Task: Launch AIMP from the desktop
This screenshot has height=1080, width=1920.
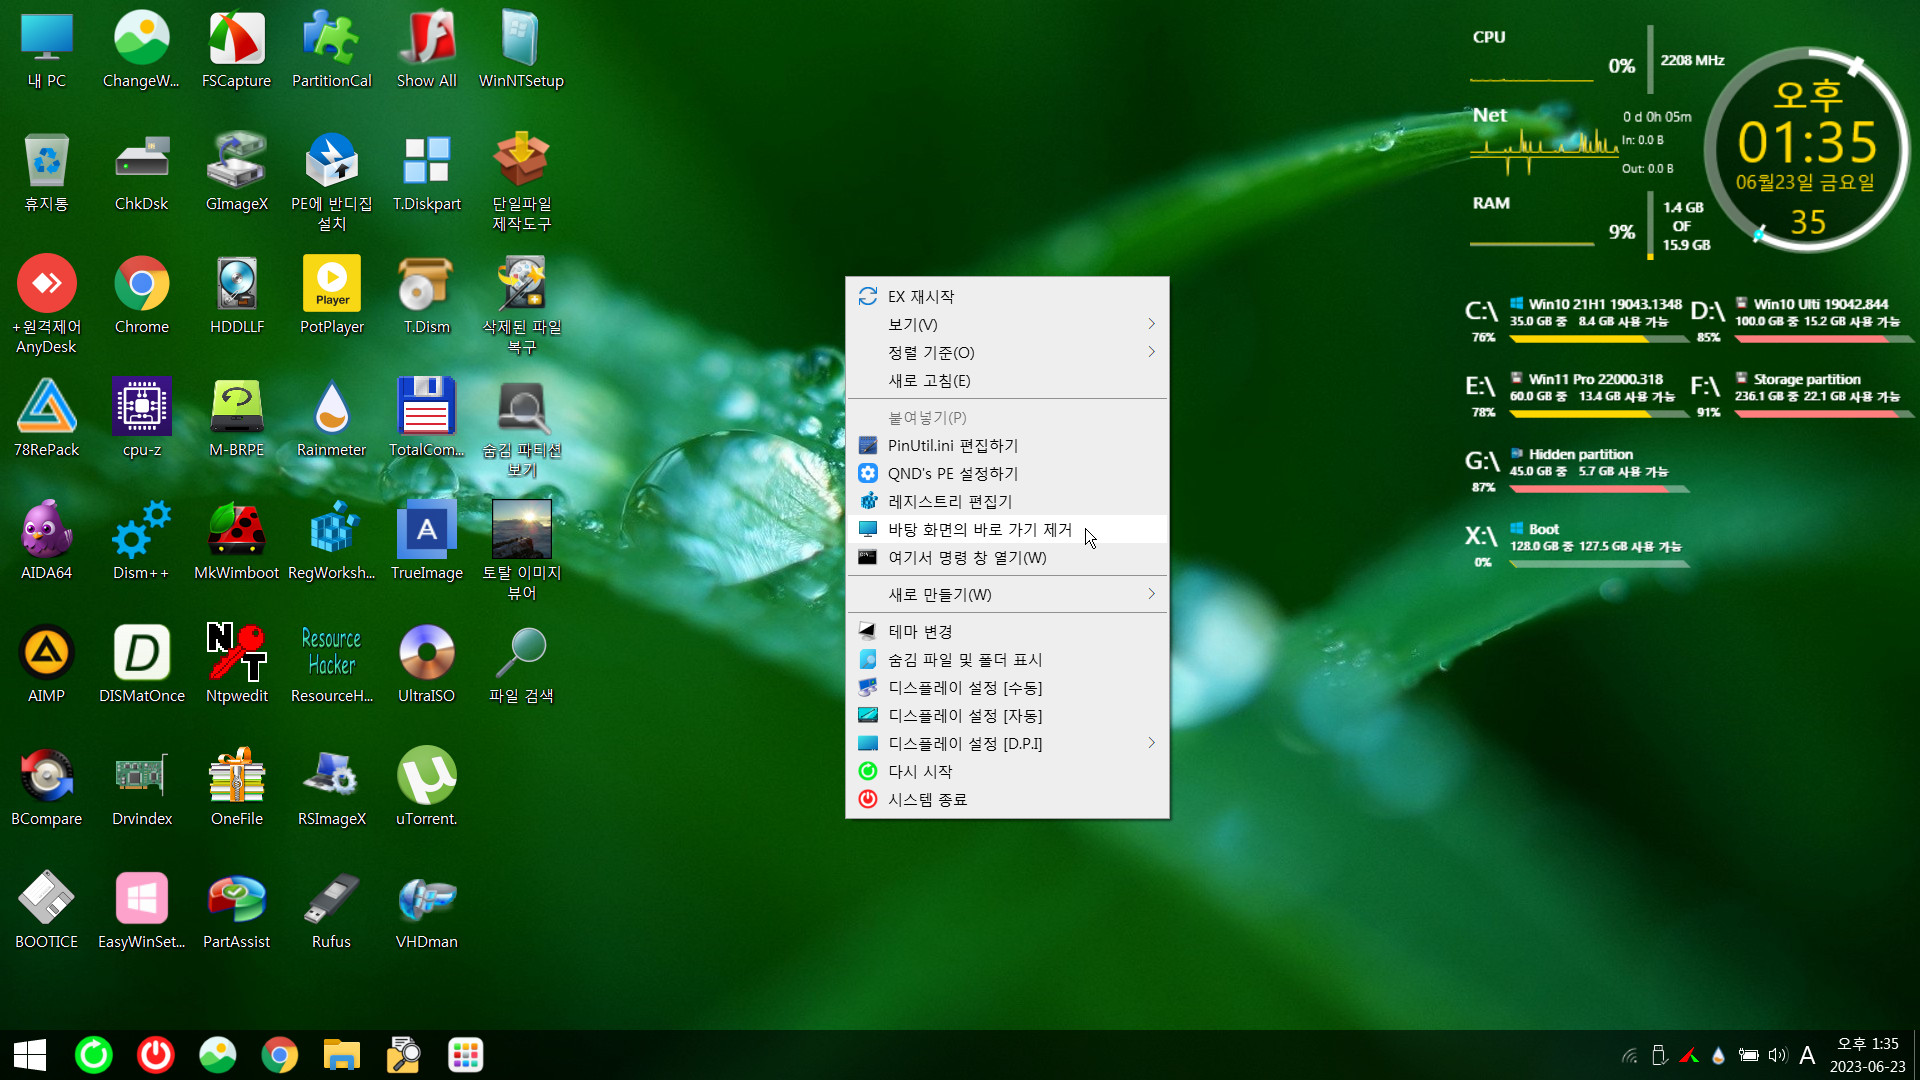Action: [x=47, y=664]
